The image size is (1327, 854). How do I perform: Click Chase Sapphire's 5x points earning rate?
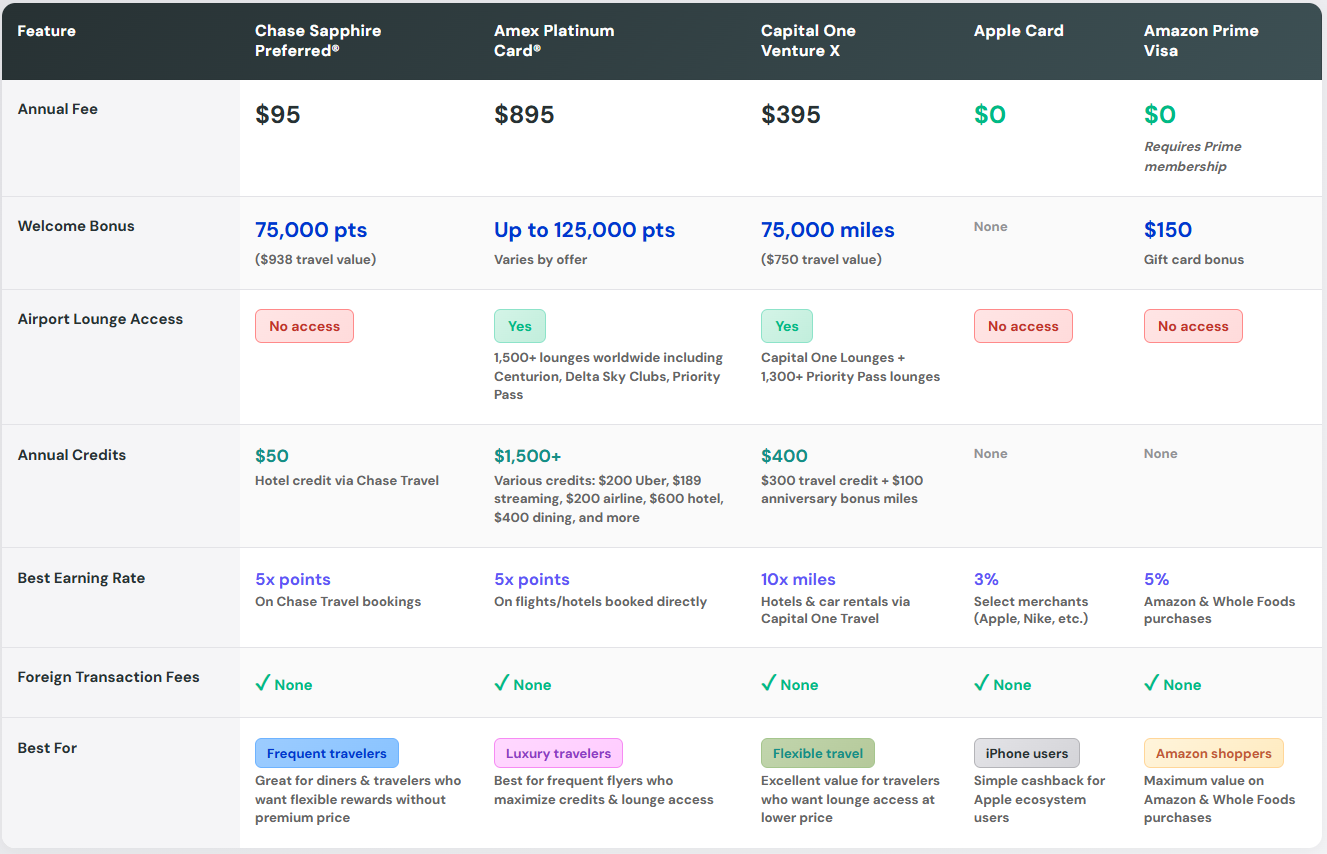(x=293, y=579)
